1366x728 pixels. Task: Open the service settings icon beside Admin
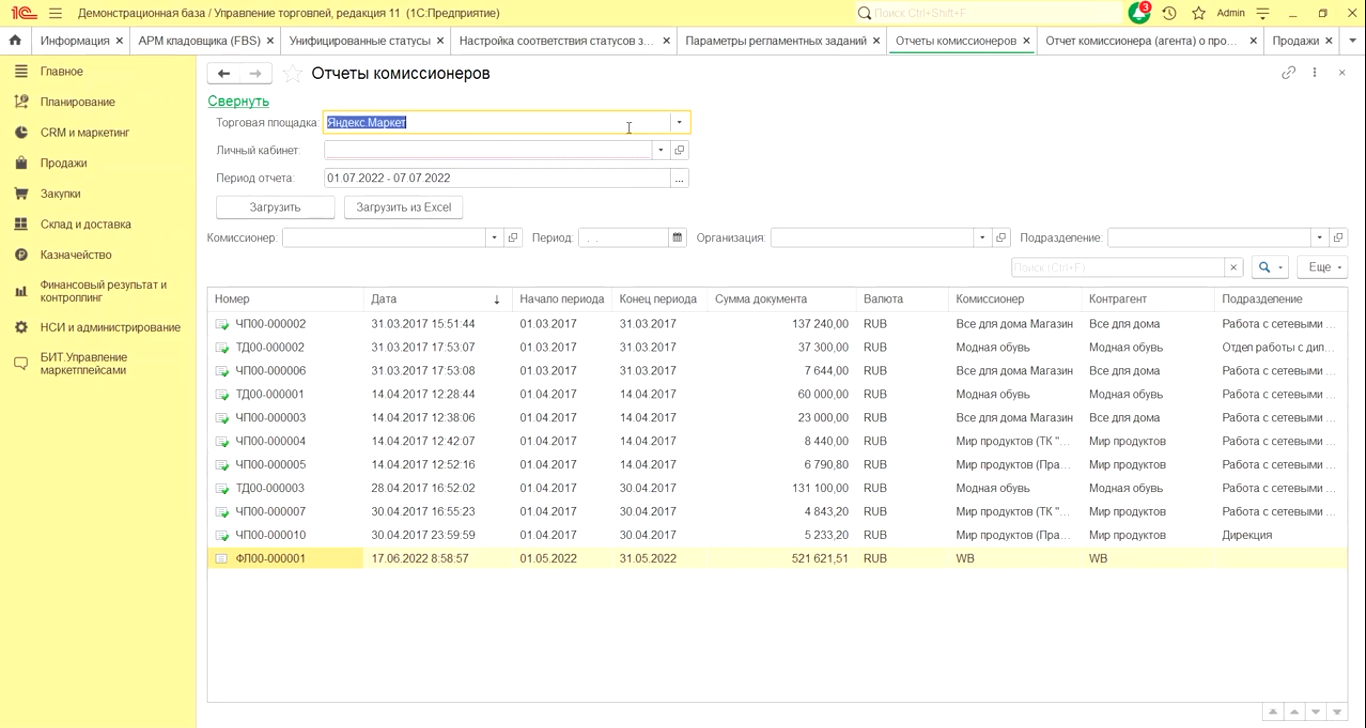(x=1263, y=13)
